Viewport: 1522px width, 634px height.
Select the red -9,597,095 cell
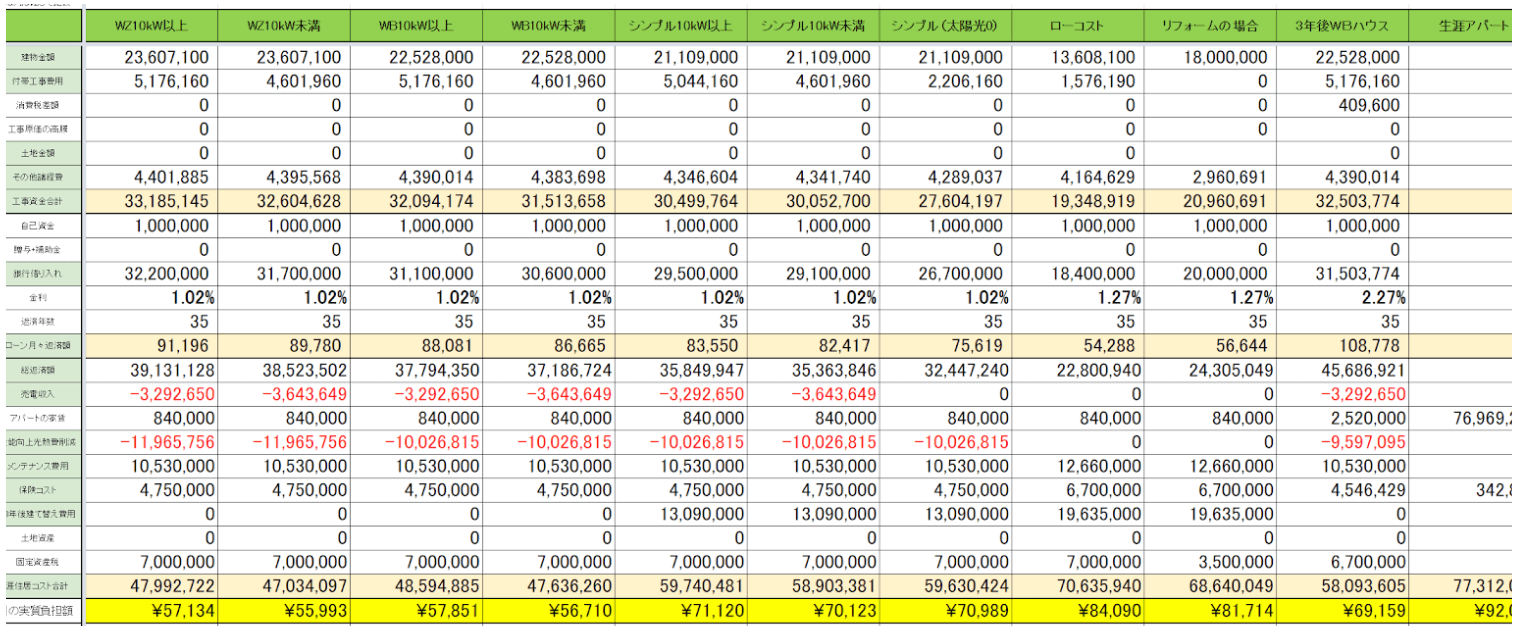[x=1341, y=441]
